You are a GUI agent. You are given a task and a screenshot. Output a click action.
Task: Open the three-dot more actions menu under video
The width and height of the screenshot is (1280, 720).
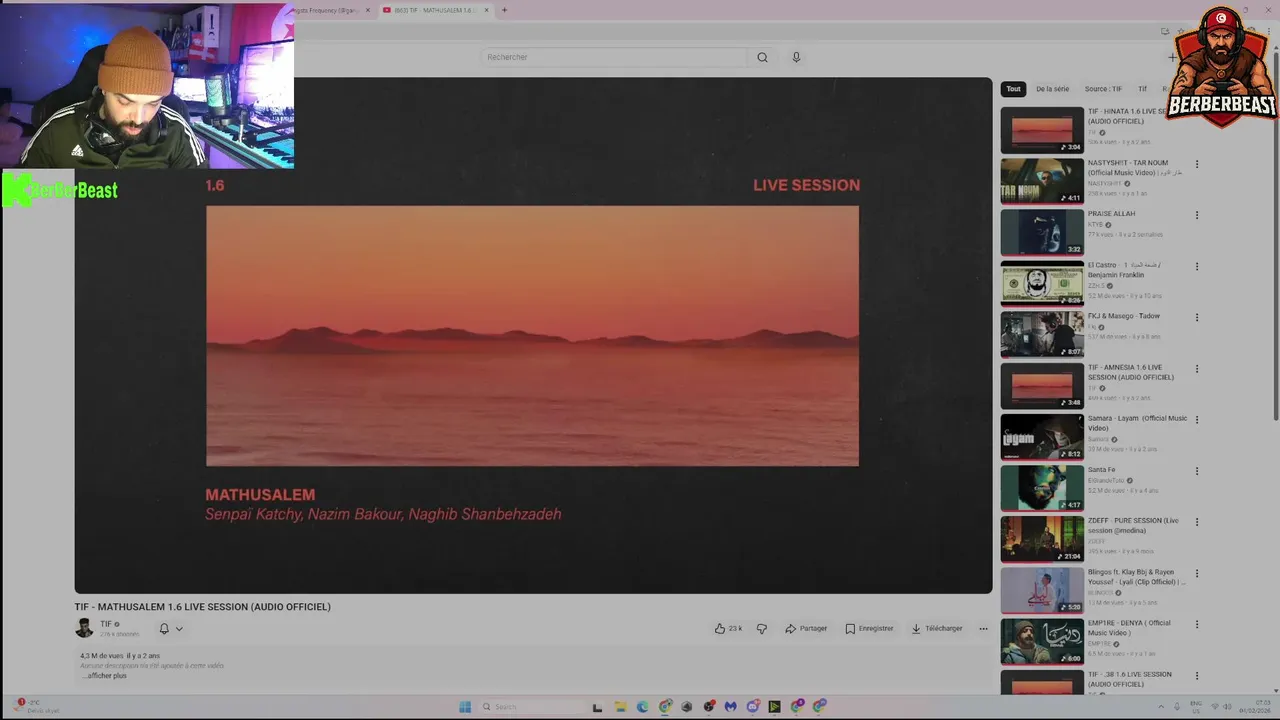click(x=983, y=629)
